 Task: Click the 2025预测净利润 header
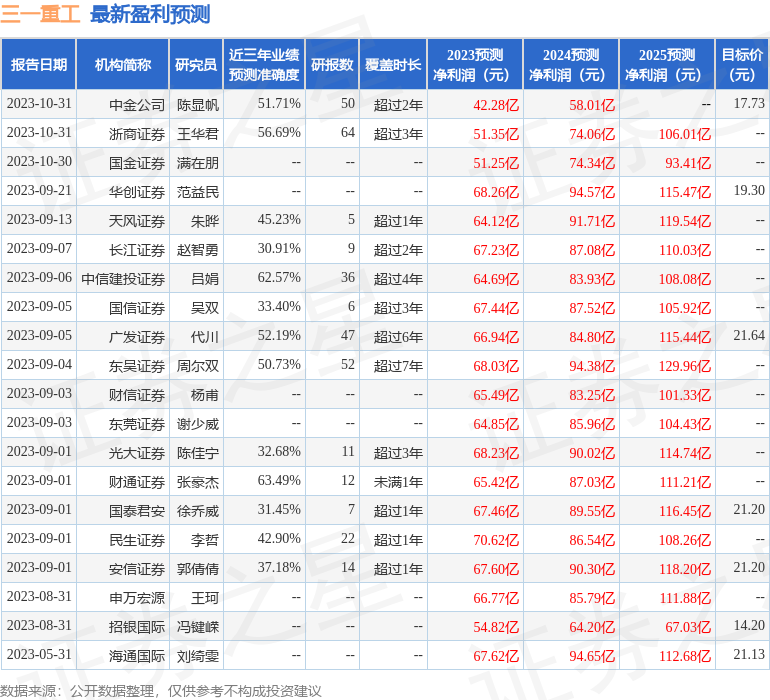click(667, 64)
